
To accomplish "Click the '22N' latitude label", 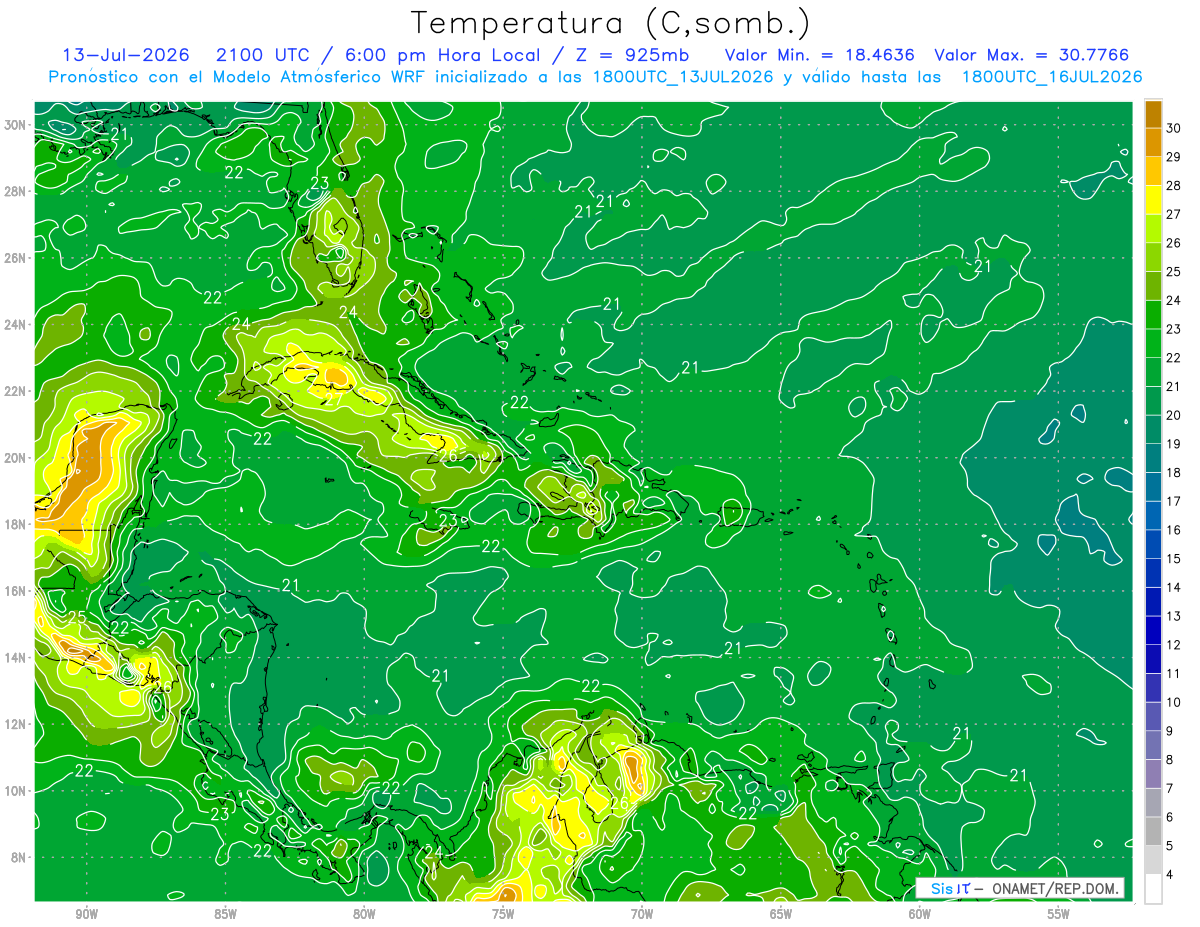I will pos(15,391).
